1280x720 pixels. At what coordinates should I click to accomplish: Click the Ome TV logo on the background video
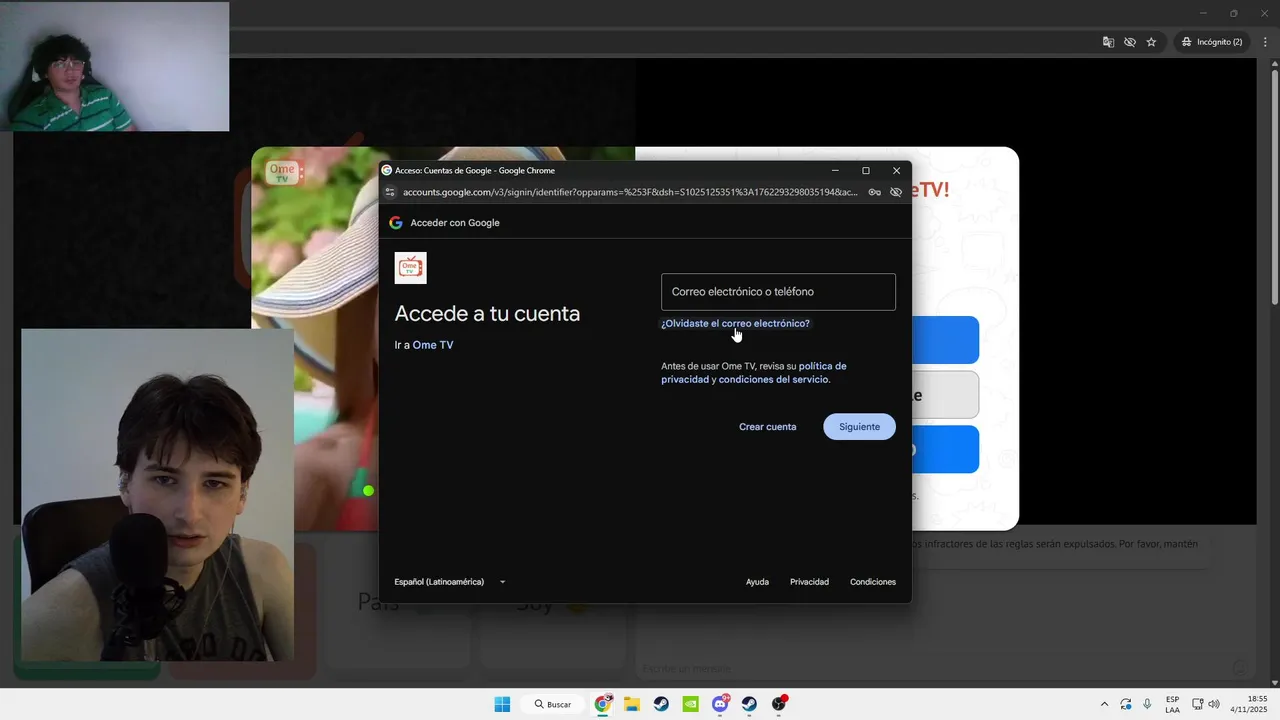click(x=283, y=171)
